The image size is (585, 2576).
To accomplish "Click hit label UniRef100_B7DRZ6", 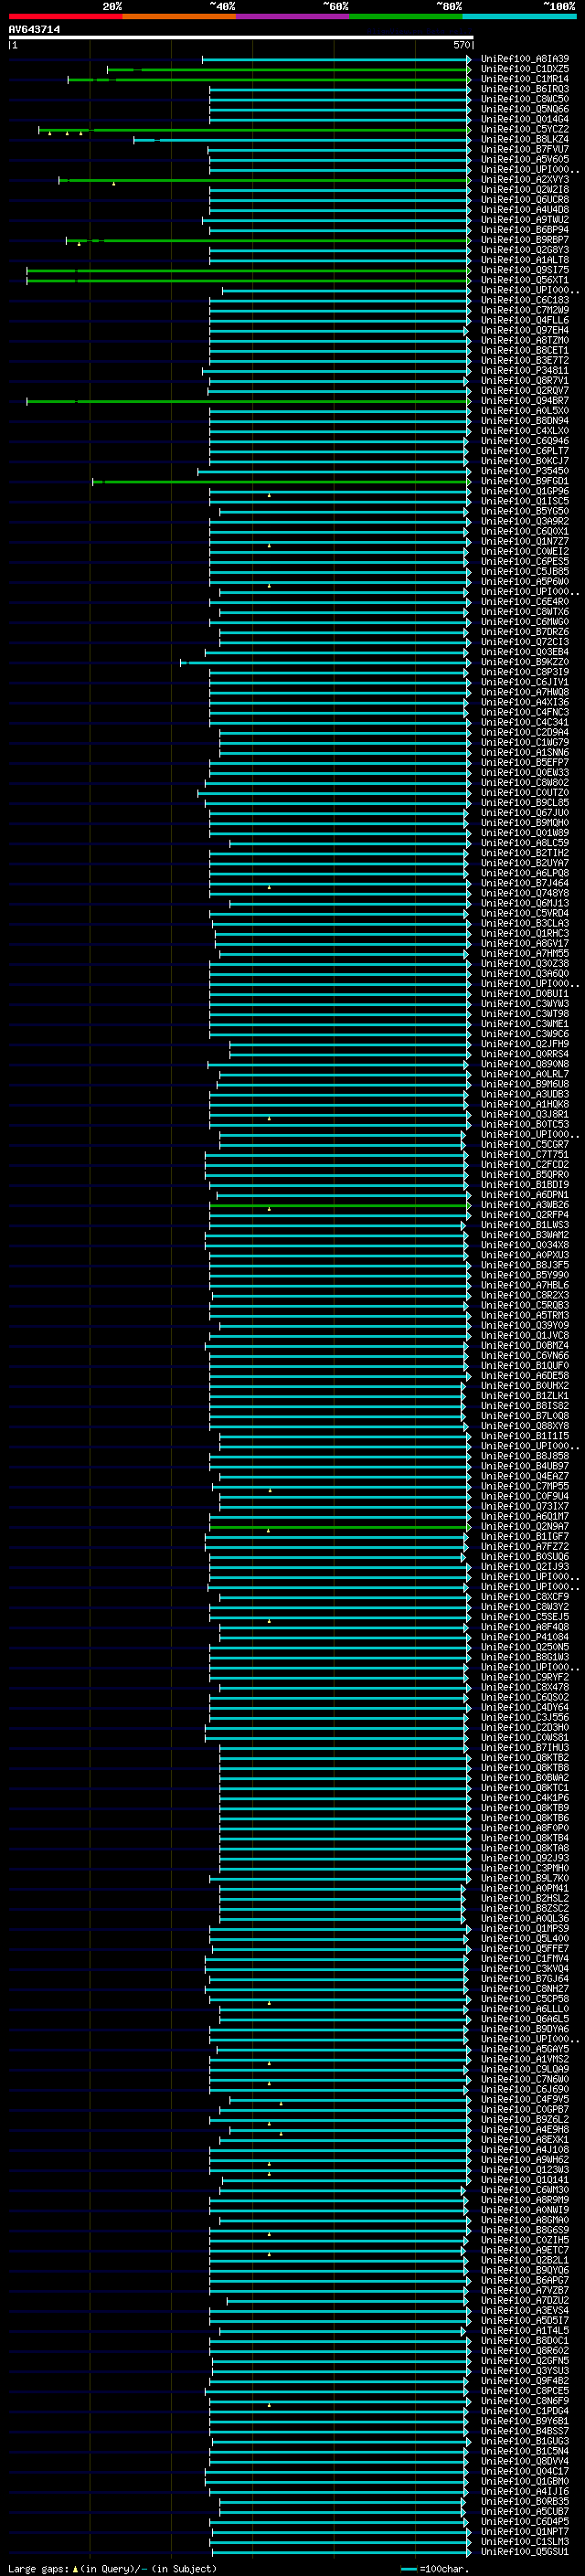I will coord(524,632).
